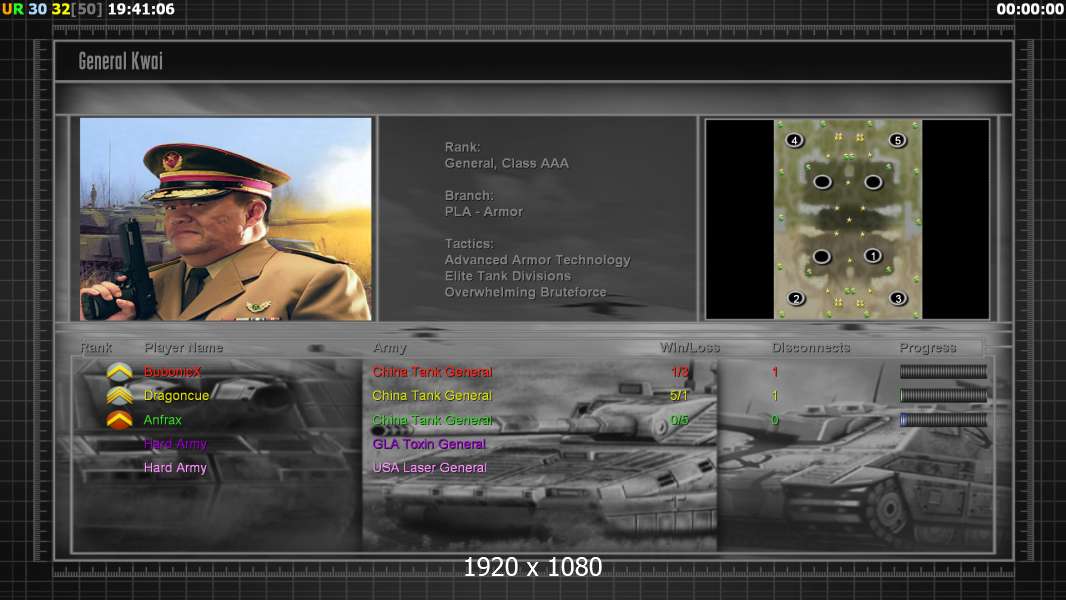Click 'Advanced Armor Technology' tactic
Viewport: 1066px width, 600px height.
(x=537, y=260)
